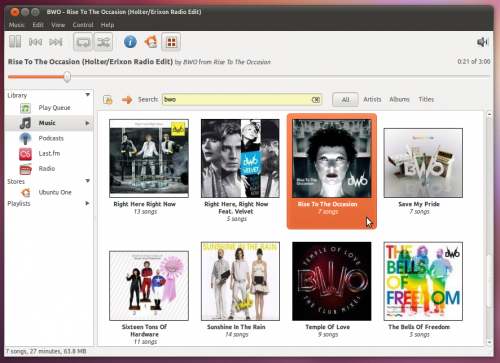Expand the Playlists section arrow

[87, 203]
